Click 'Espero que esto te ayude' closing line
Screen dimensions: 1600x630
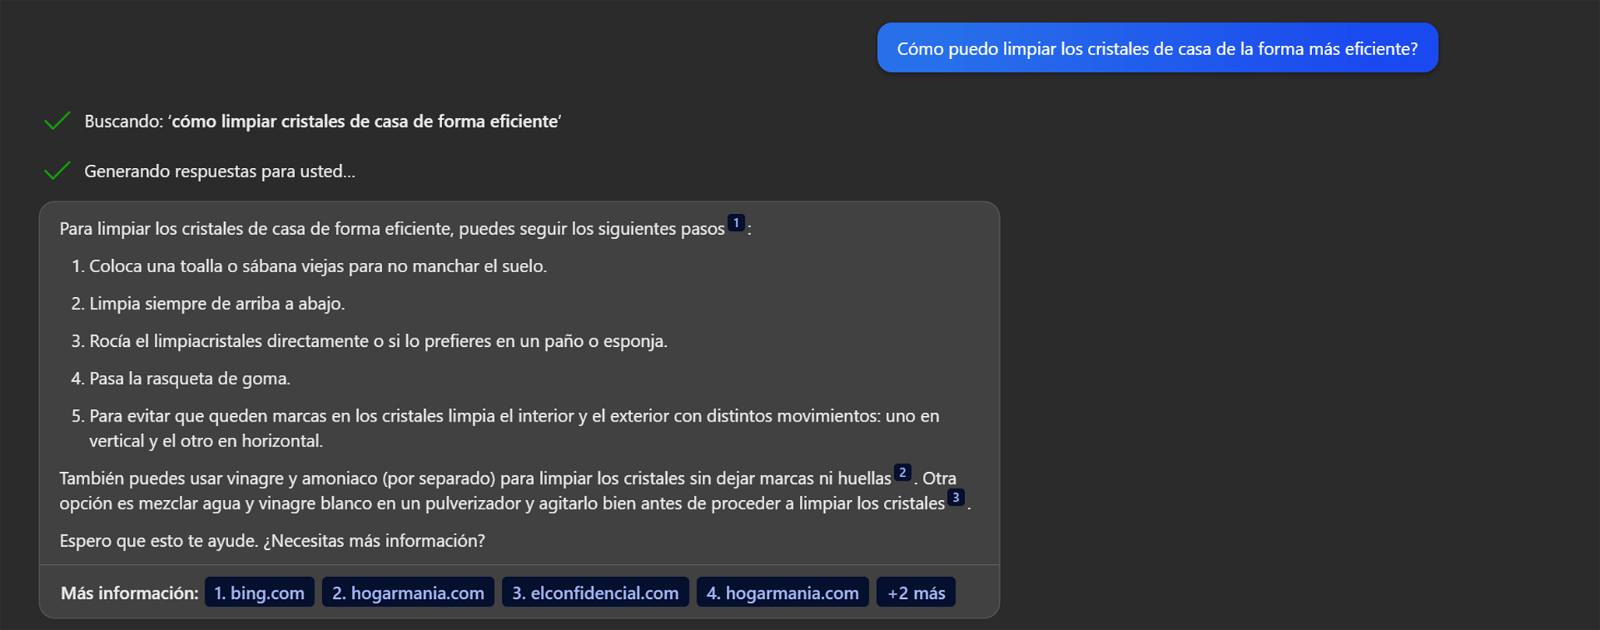click(272, 540)
